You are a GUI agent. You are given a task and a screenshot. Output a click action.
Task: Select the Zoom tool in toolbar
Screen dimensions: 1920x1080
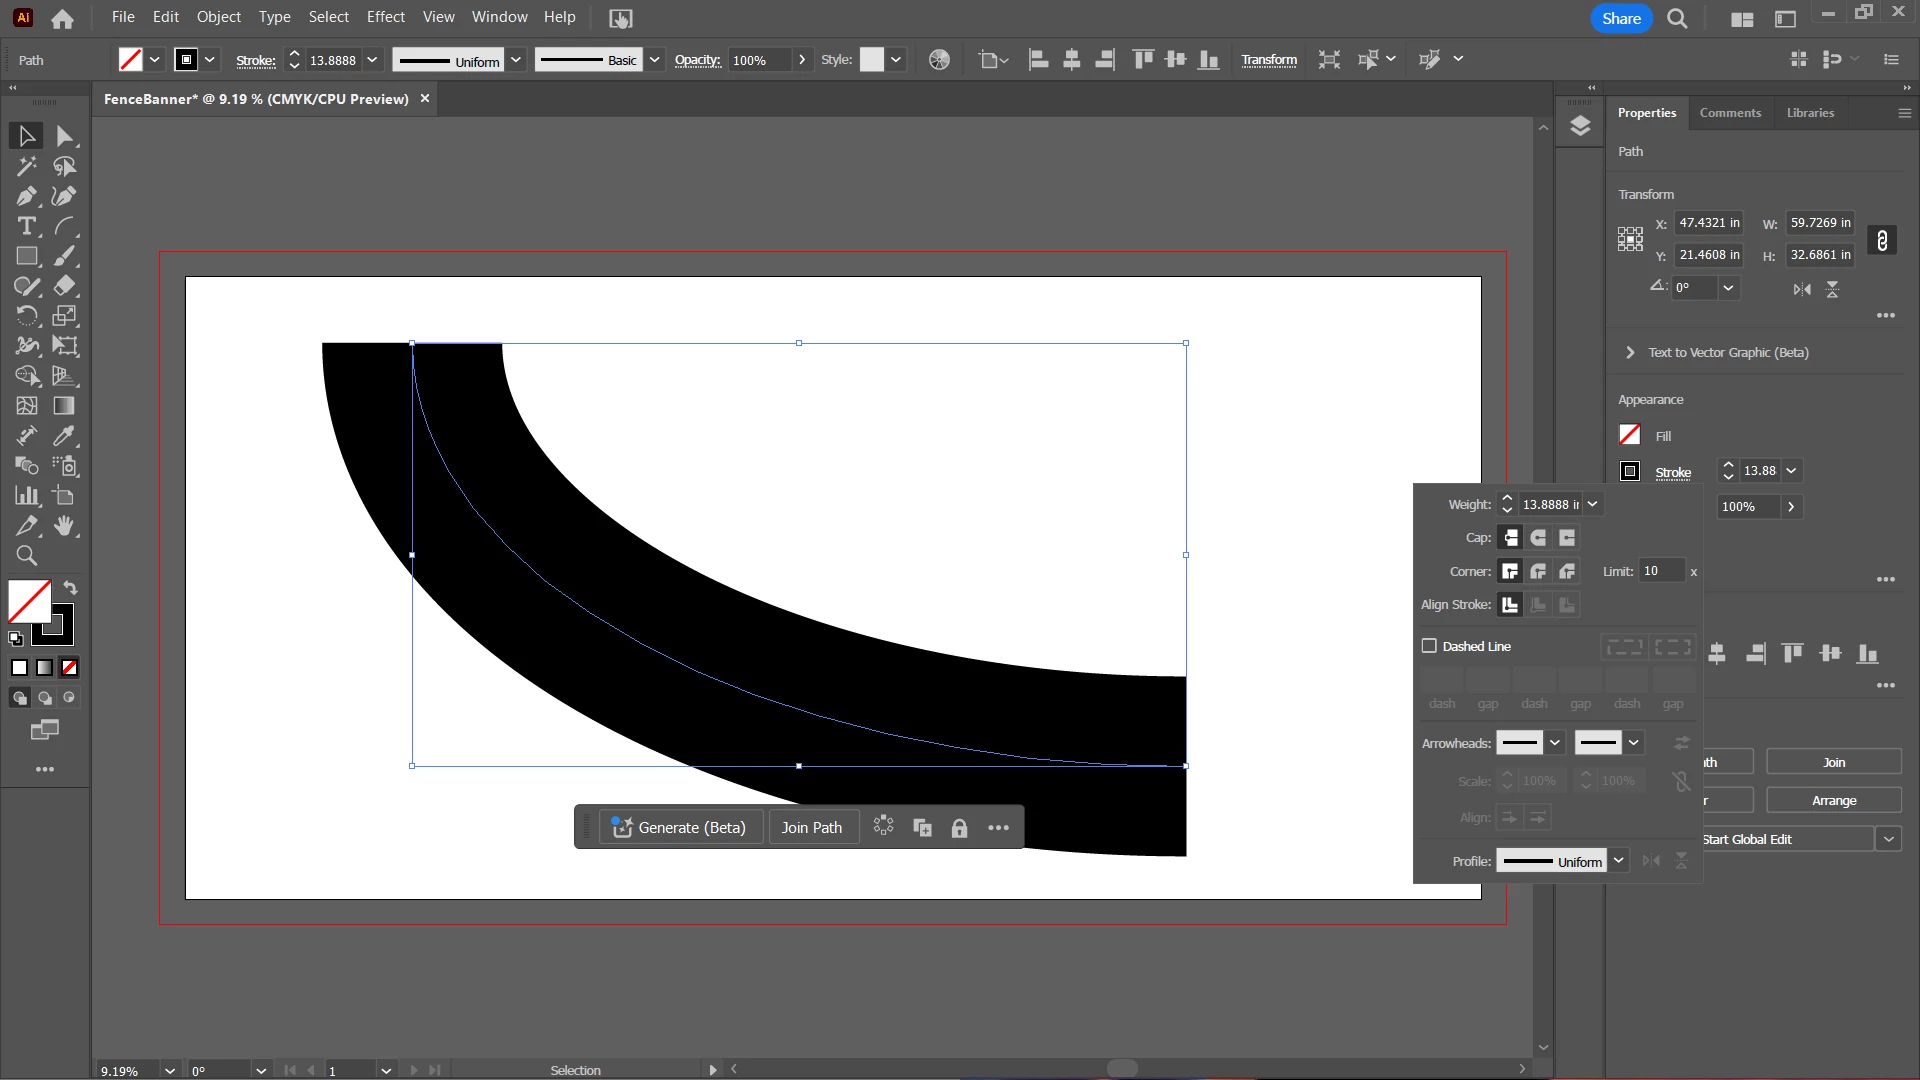[26, 556]
